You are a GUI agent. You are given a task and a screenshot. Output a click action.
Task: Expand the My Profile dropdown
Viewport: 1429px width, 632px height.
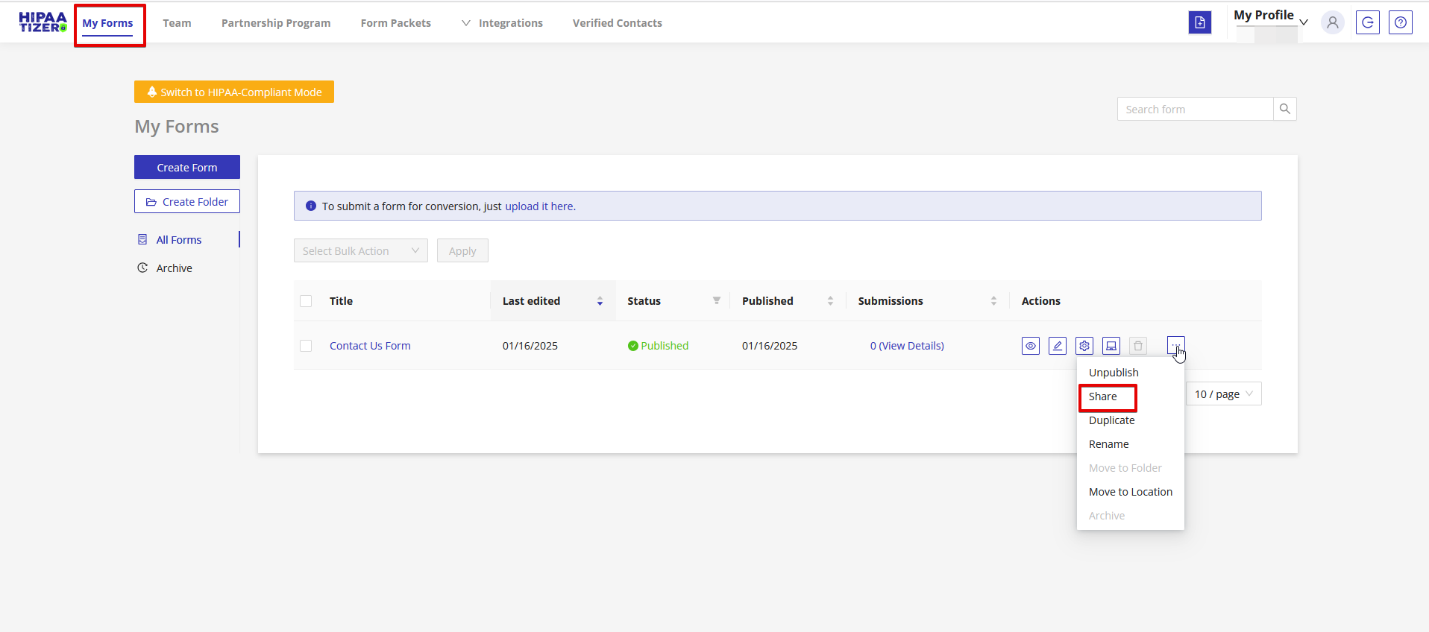coord(1270,17)
